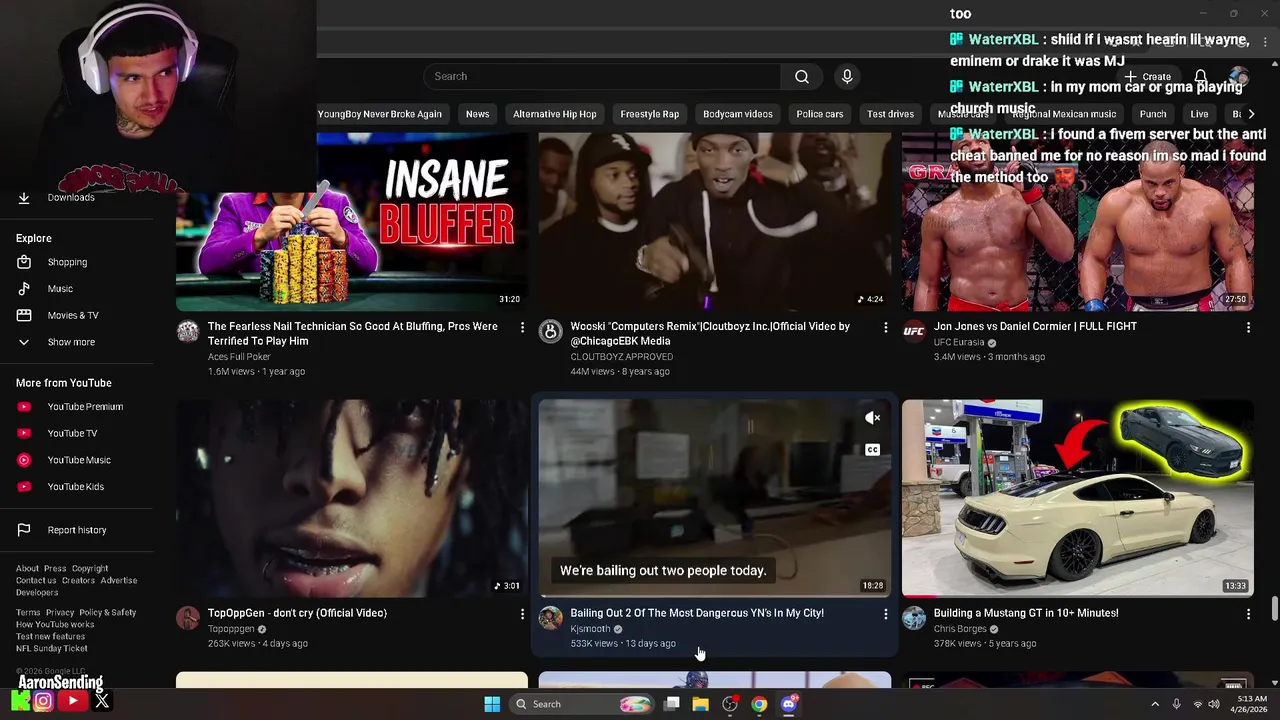Viewport: 1280px width, 720px height.
Task: Play the Wooski Computers Remix thumbnail
Action: [x=715, y=221]
